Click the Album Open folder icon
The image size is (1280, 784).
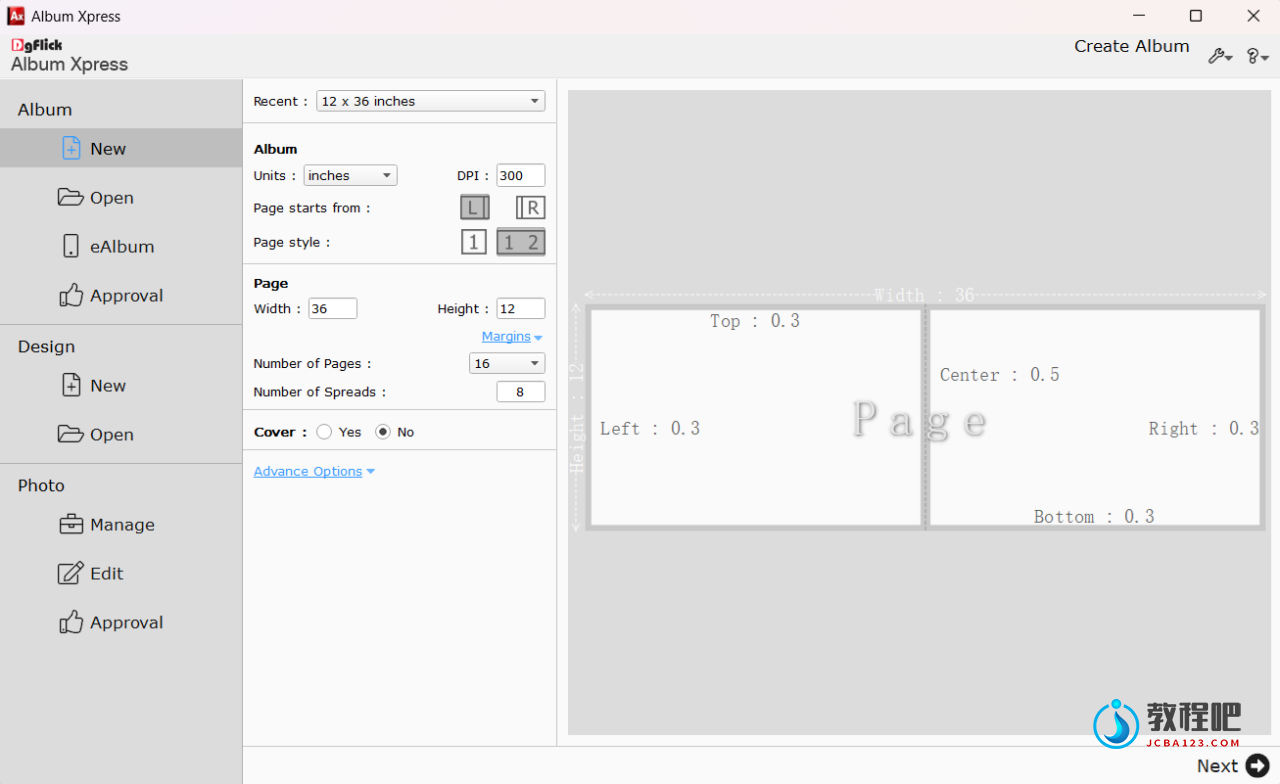coord(70,197)
